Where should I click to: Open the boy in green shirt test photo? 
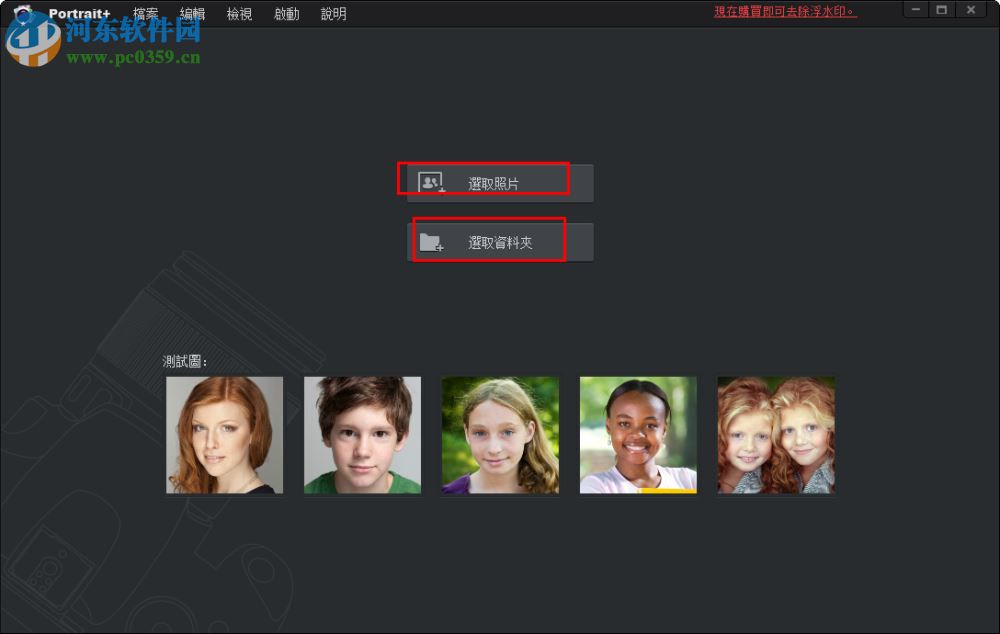tap(362, 434)
